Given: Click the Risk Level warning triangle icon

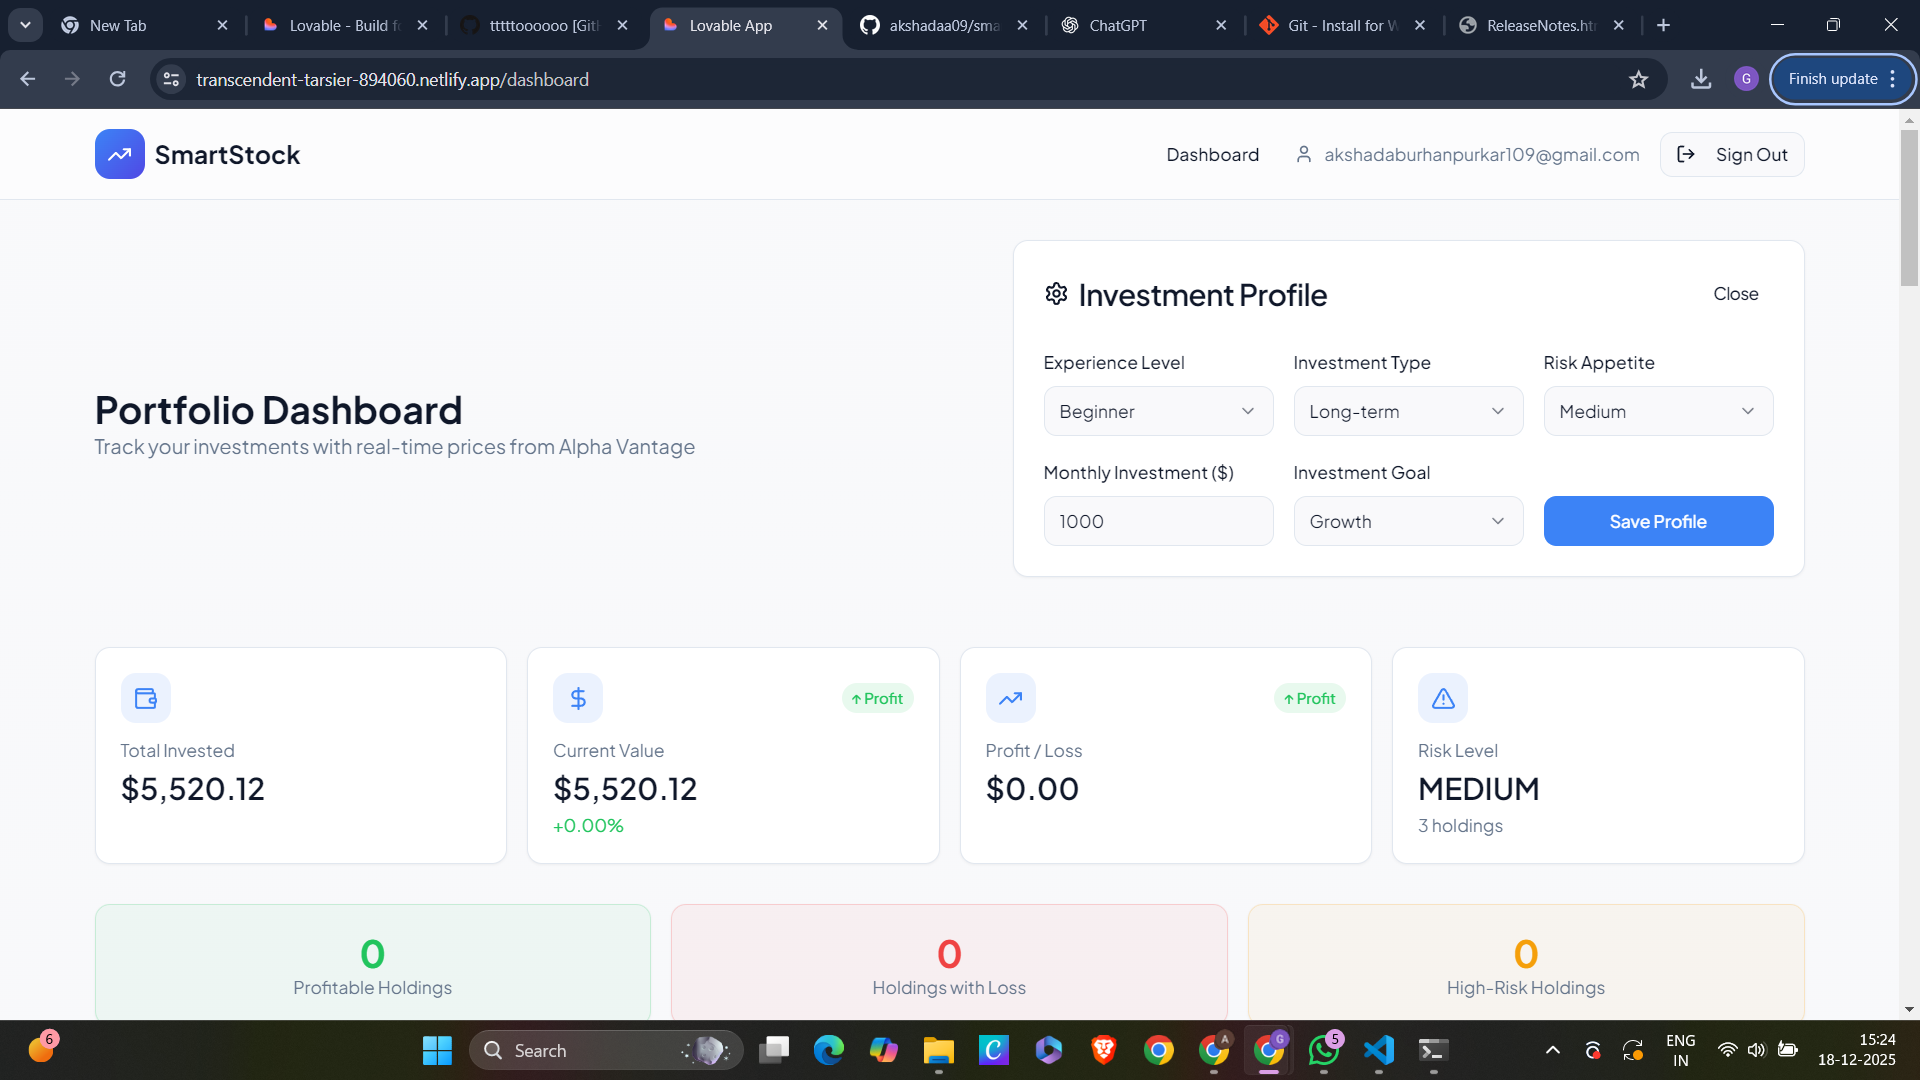Looking at the screenshot, I should [x=1442, y=698].
